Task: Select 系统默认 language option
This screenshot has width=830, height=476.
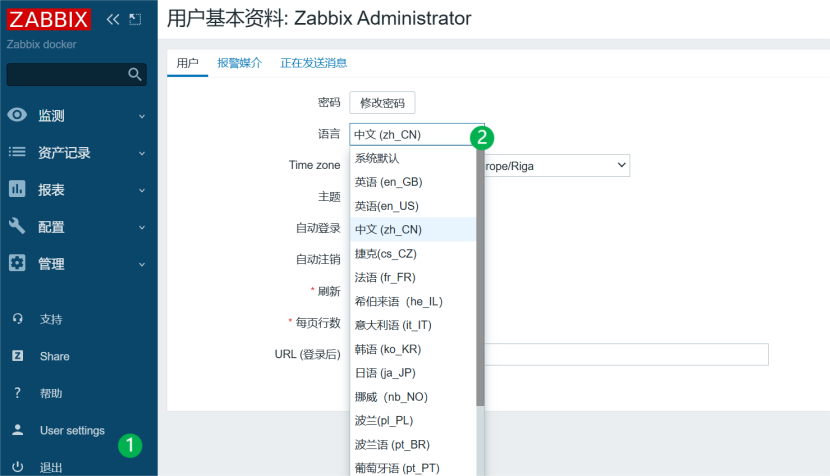Action: tap(413, 158)
